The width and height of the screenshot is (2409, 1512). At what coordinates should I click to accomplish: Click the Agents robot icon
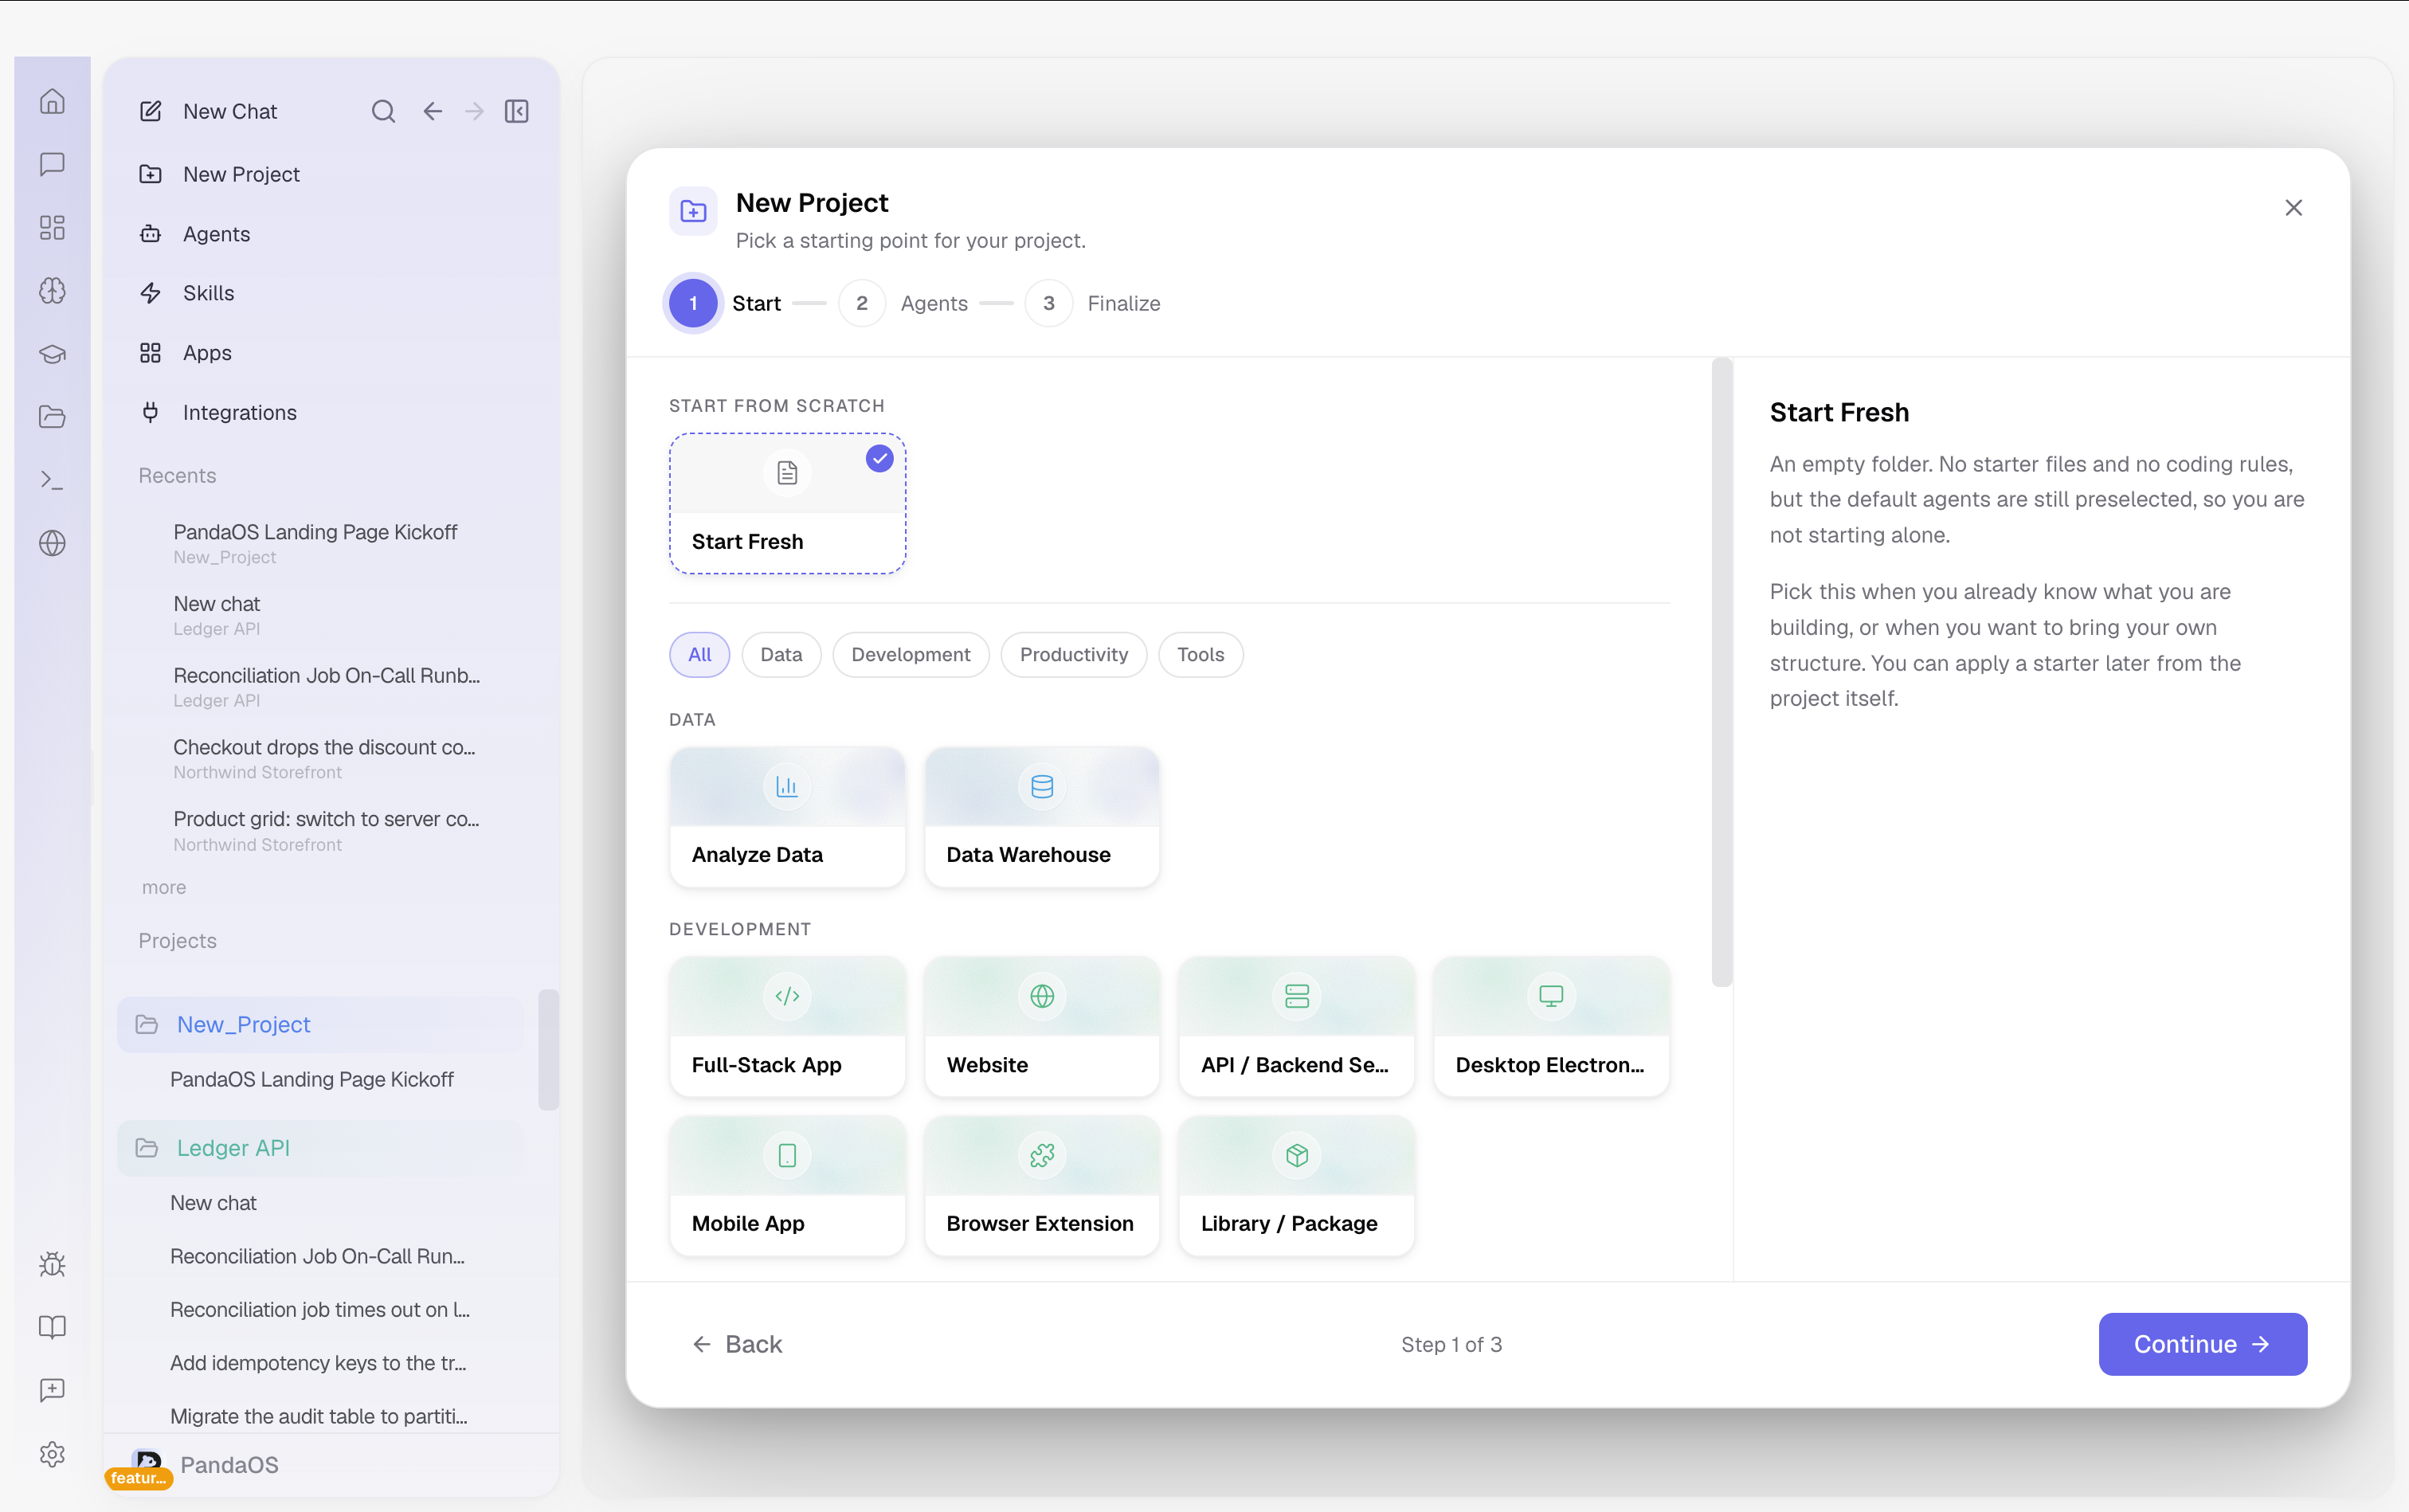coord(150,234)
